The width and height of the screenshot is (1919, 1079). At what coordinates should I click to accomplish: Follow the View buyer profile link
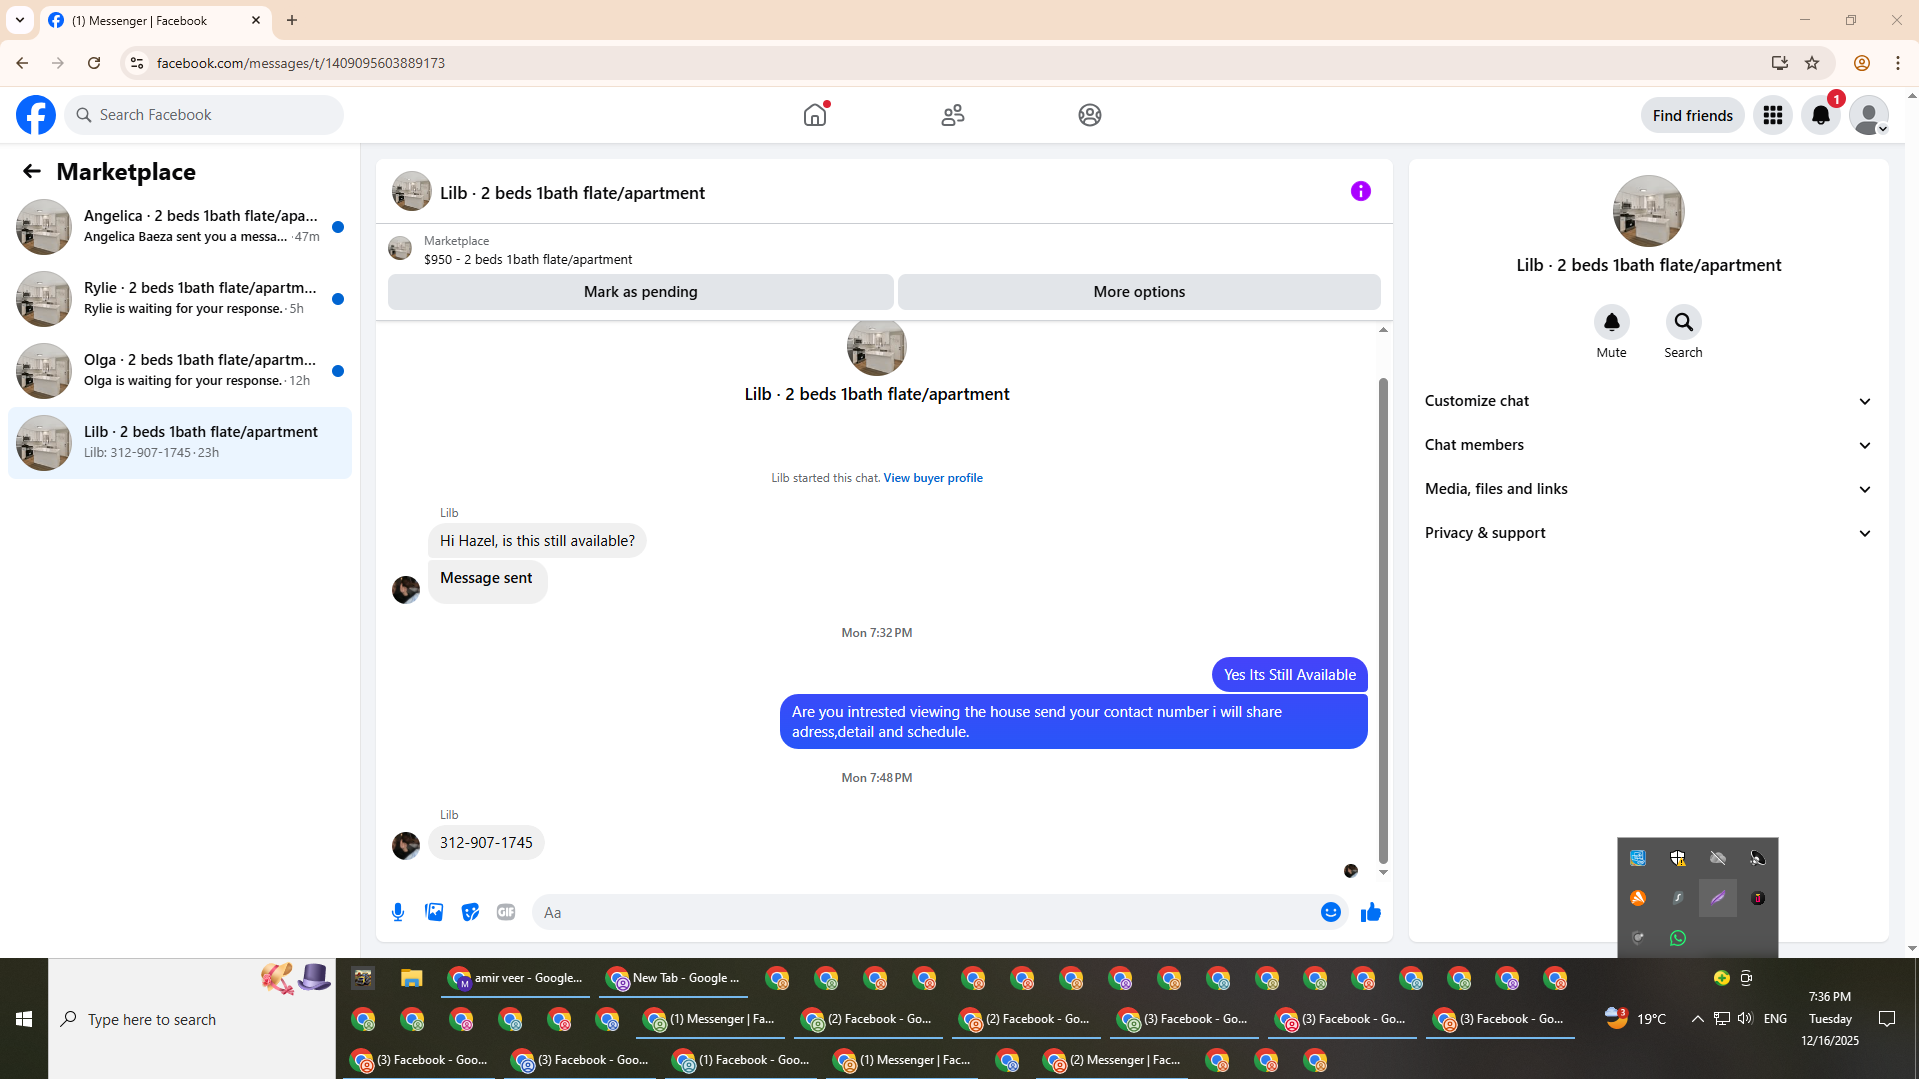tap(933, 478)
